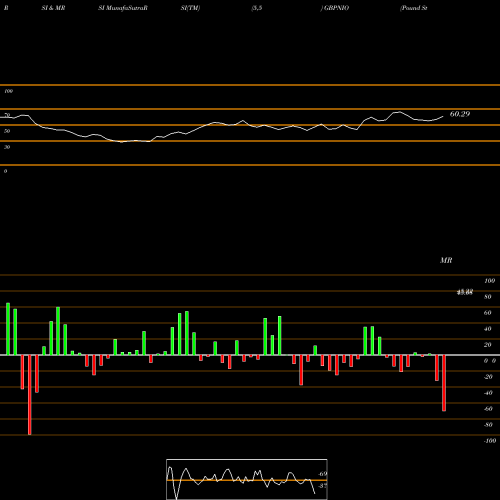The width and height of the screenshot is (500, 500).
Task: Click the MR axis label 20
Action: click(488, 345)
